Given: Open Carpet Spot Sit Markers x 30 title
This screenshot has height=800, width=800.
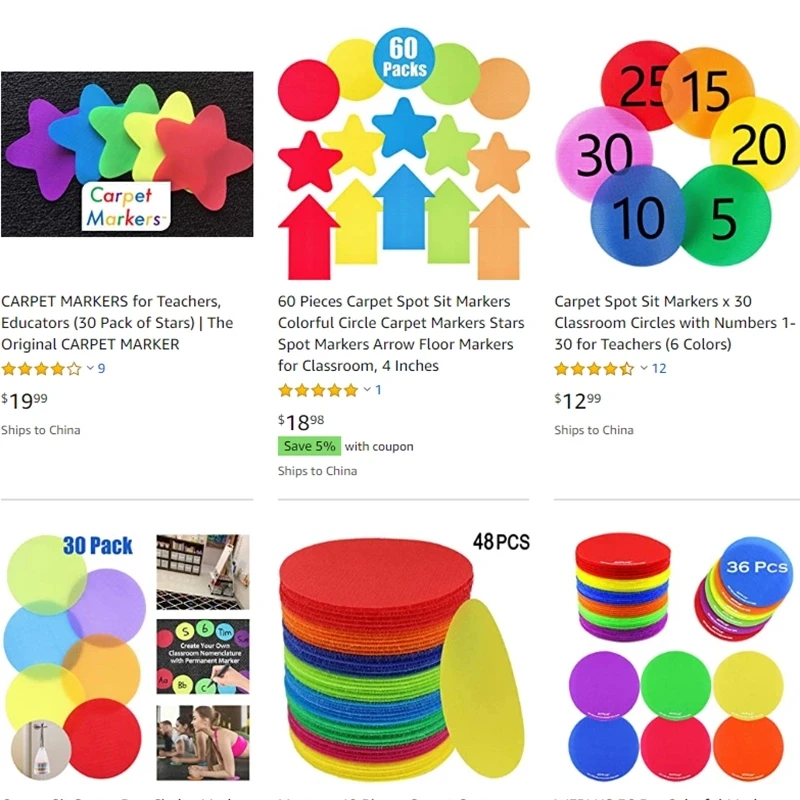Looking at the screenshot, I should point(674,322).
